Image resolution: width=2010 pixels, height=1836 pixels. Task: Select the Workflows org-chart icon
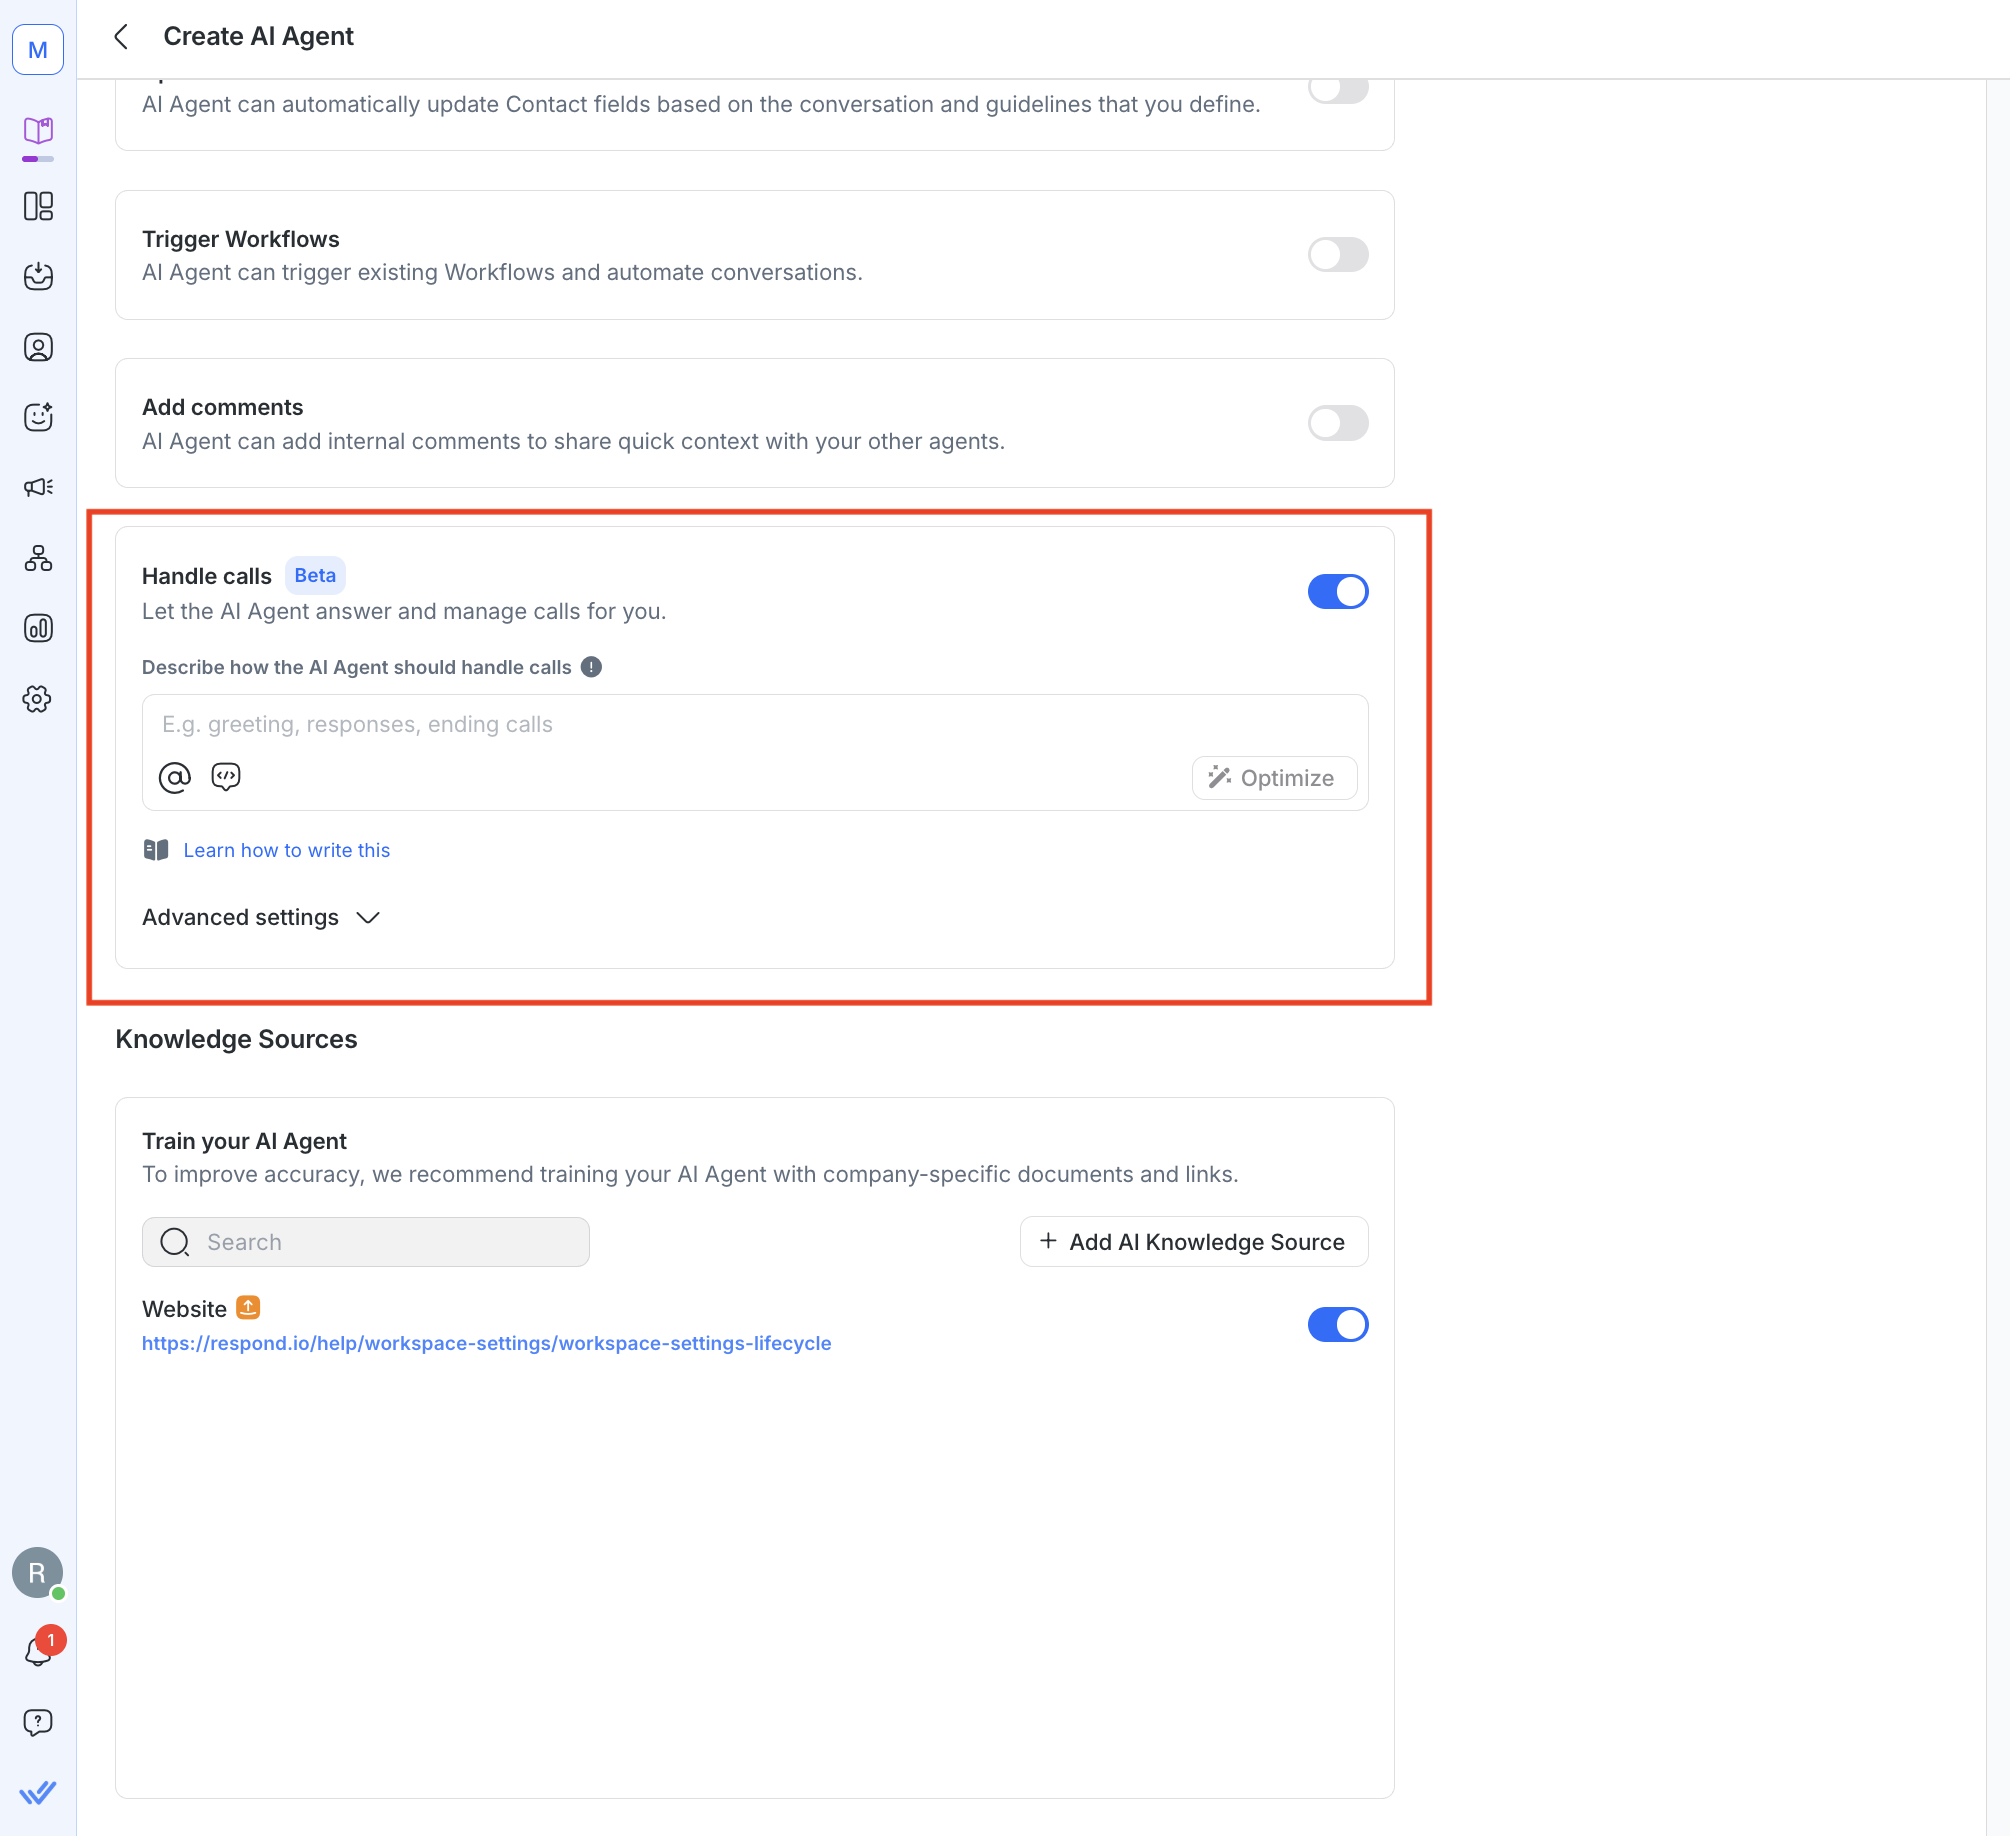coord(37,558)
